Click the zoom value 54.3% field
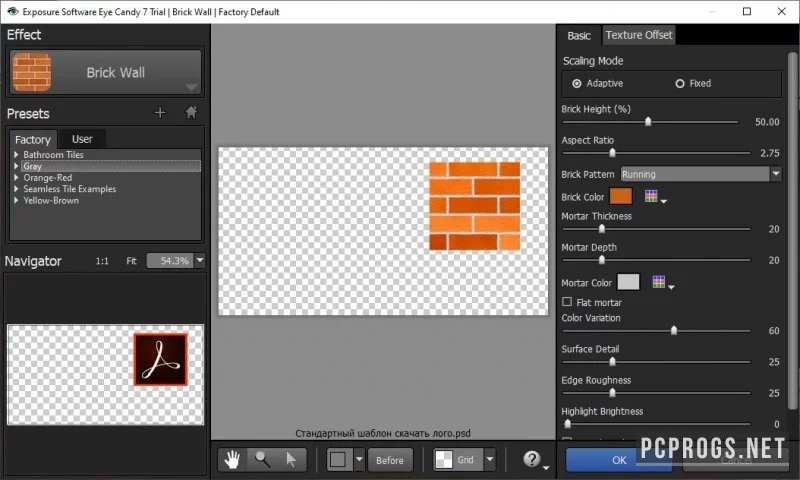The image size is (800, 480). [170, 261]
